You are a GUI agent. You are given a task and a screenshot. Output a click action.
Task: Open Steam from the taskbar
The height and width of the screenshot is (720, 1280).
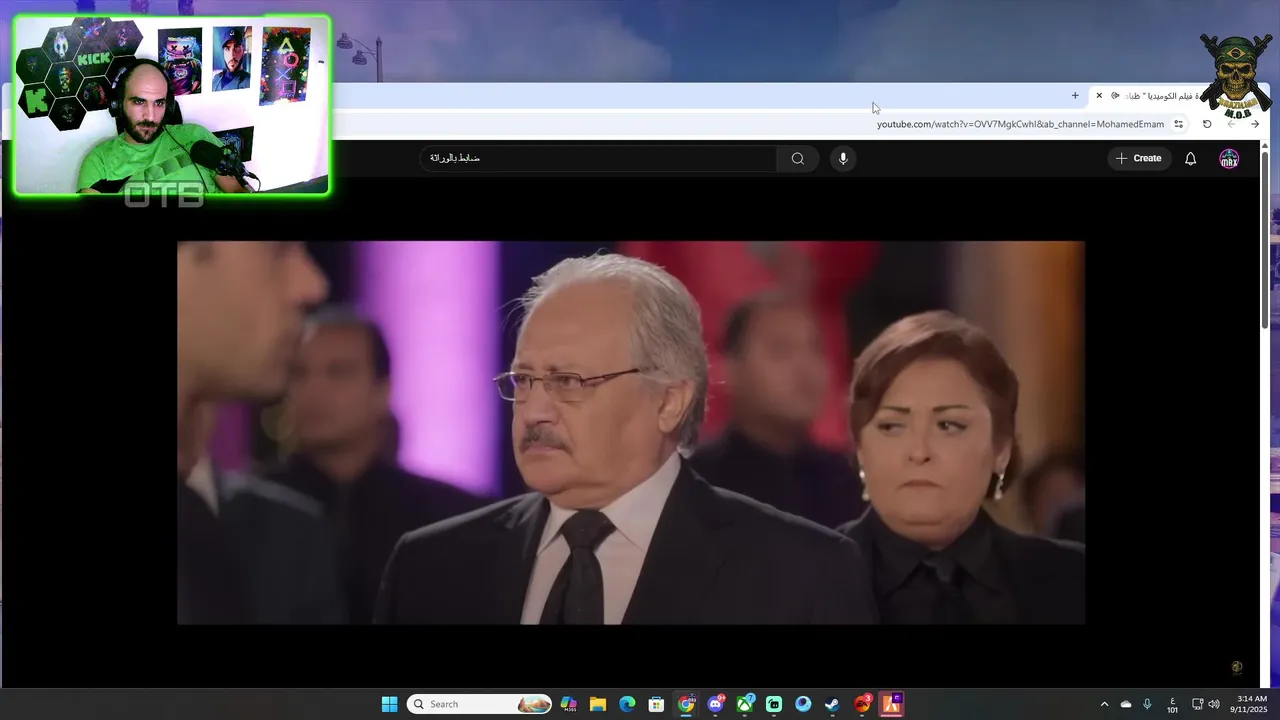click(x=832, y=704)
